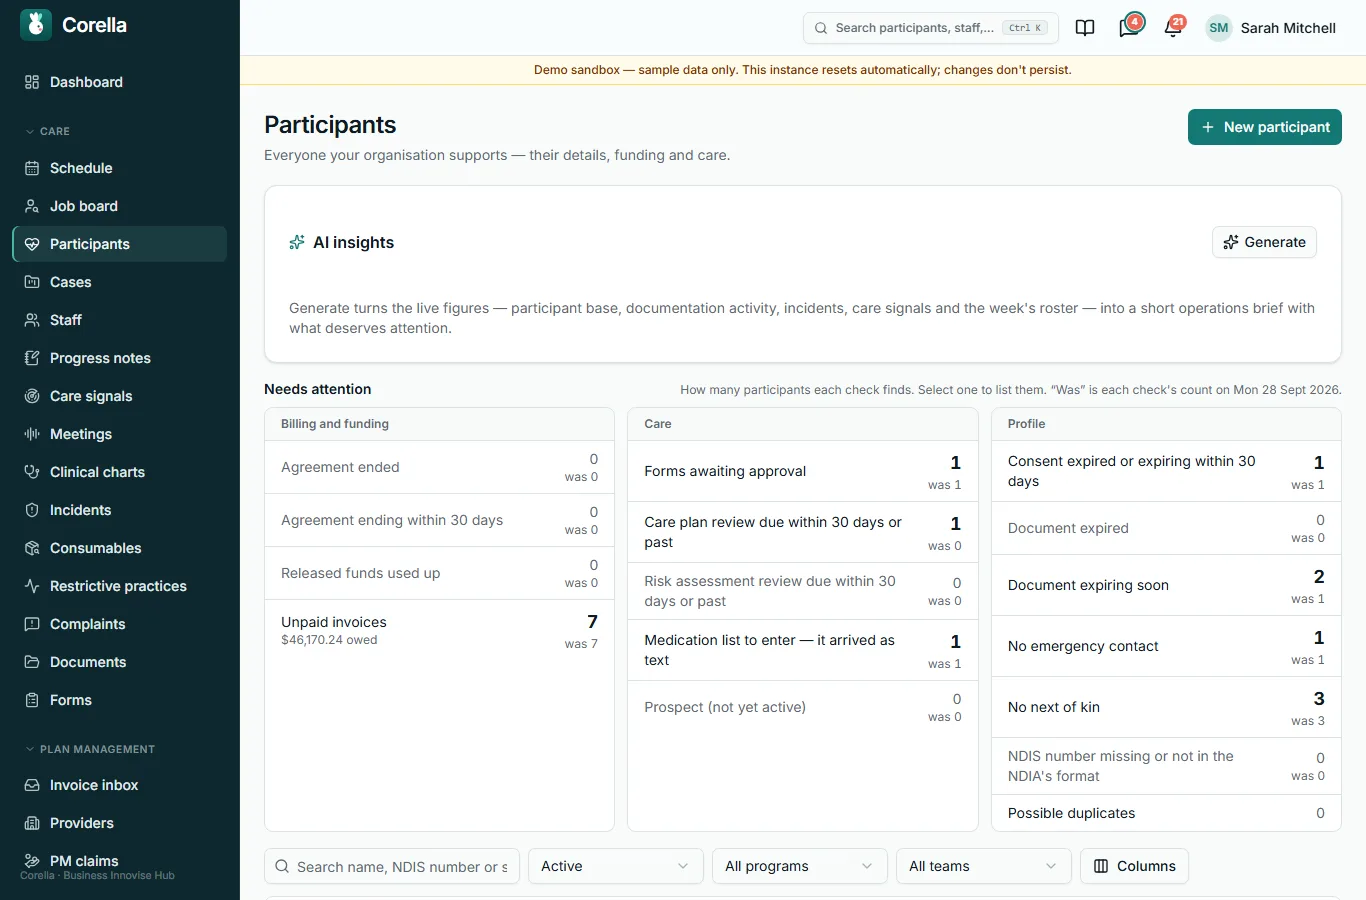Click the Dashboard sidebar icon
Image resolution: width=1366 pixels, height=900 pixels.
pyautogui.click(x=32, y=82)
